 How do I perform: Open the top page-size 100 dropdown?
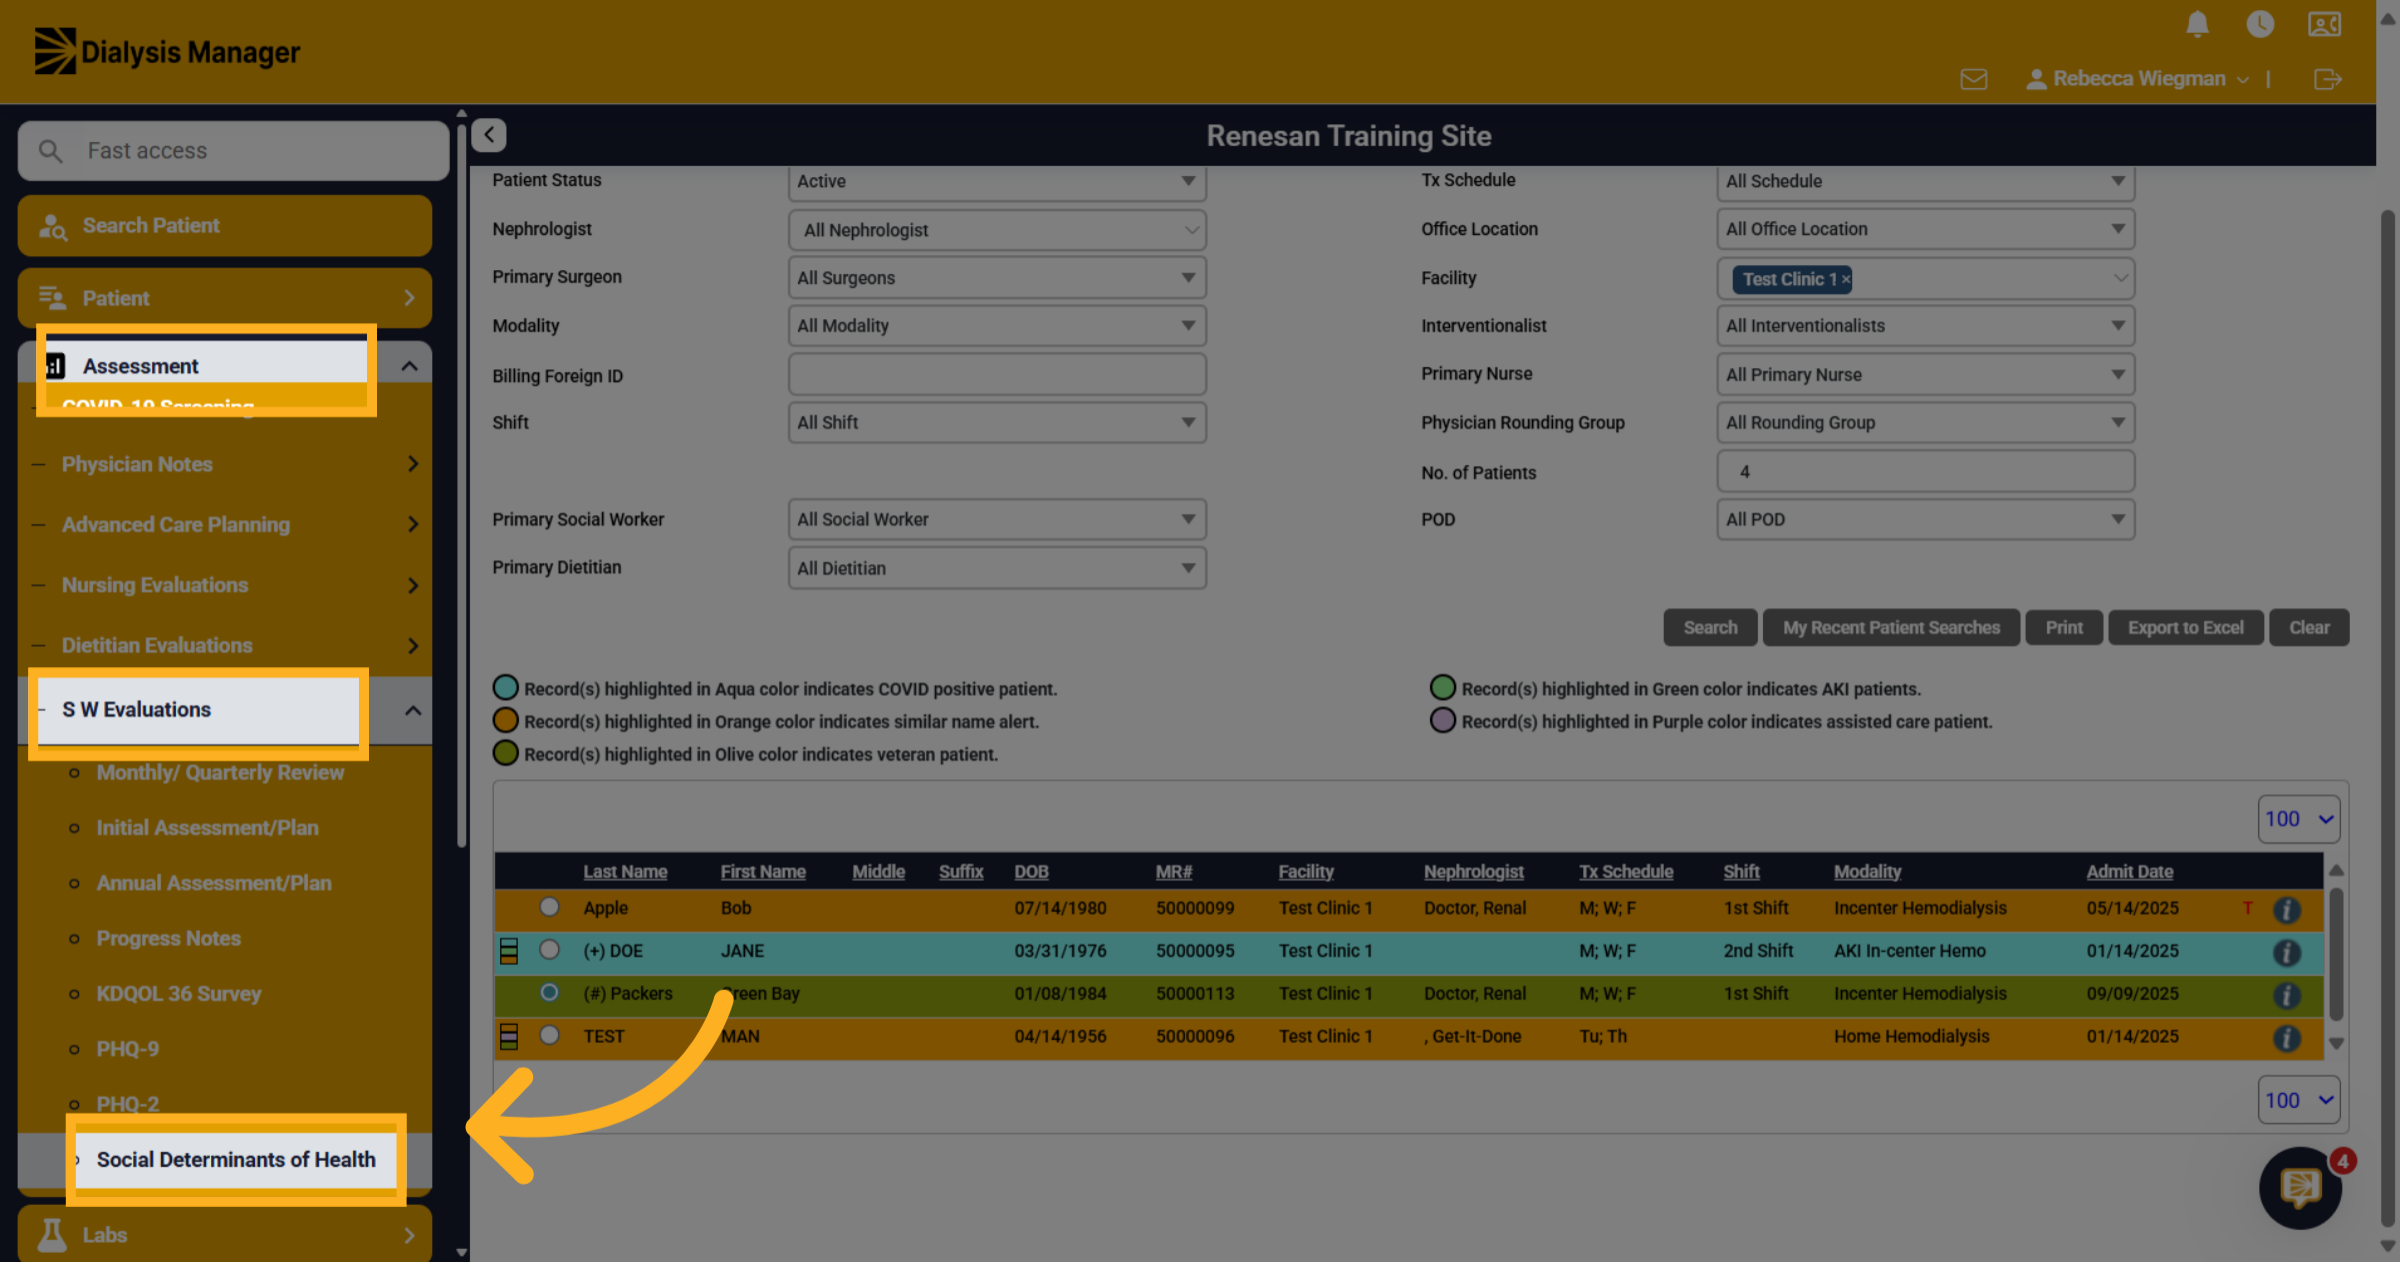[2298, 819]
